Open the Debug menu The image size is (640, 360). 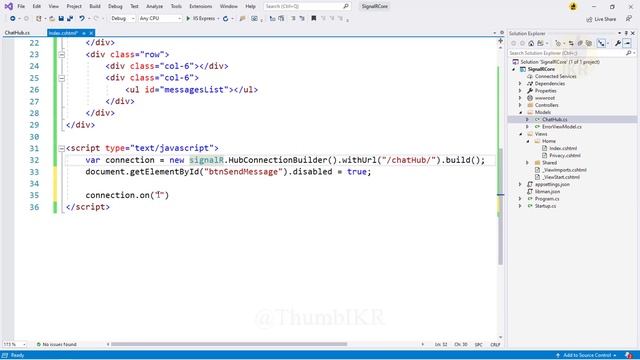[115, 6]
